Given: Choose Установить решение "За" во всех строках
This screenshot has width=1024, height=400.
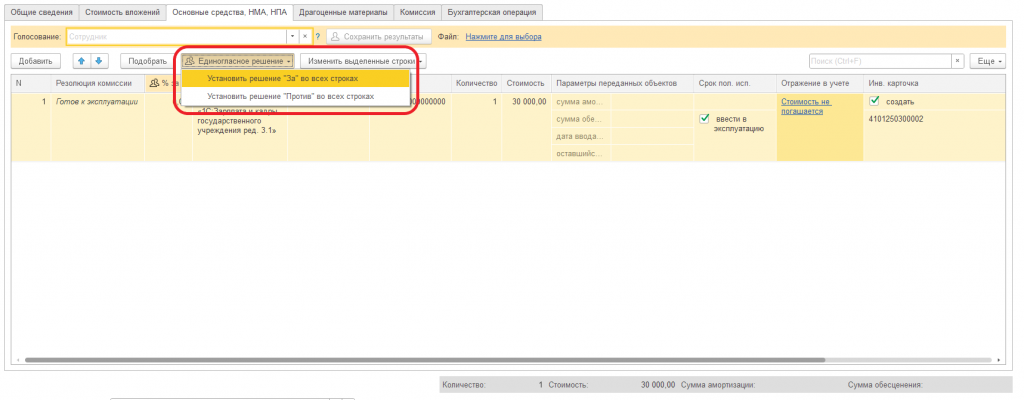Looking at the screenshot, I should [296, 78].
